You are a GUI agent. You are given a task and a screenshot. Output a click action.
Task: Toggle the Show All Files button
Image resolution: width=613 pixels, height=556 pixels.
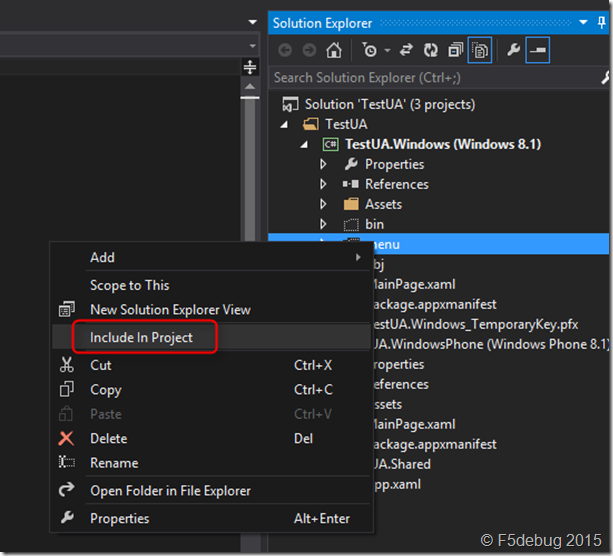point(480,50)
